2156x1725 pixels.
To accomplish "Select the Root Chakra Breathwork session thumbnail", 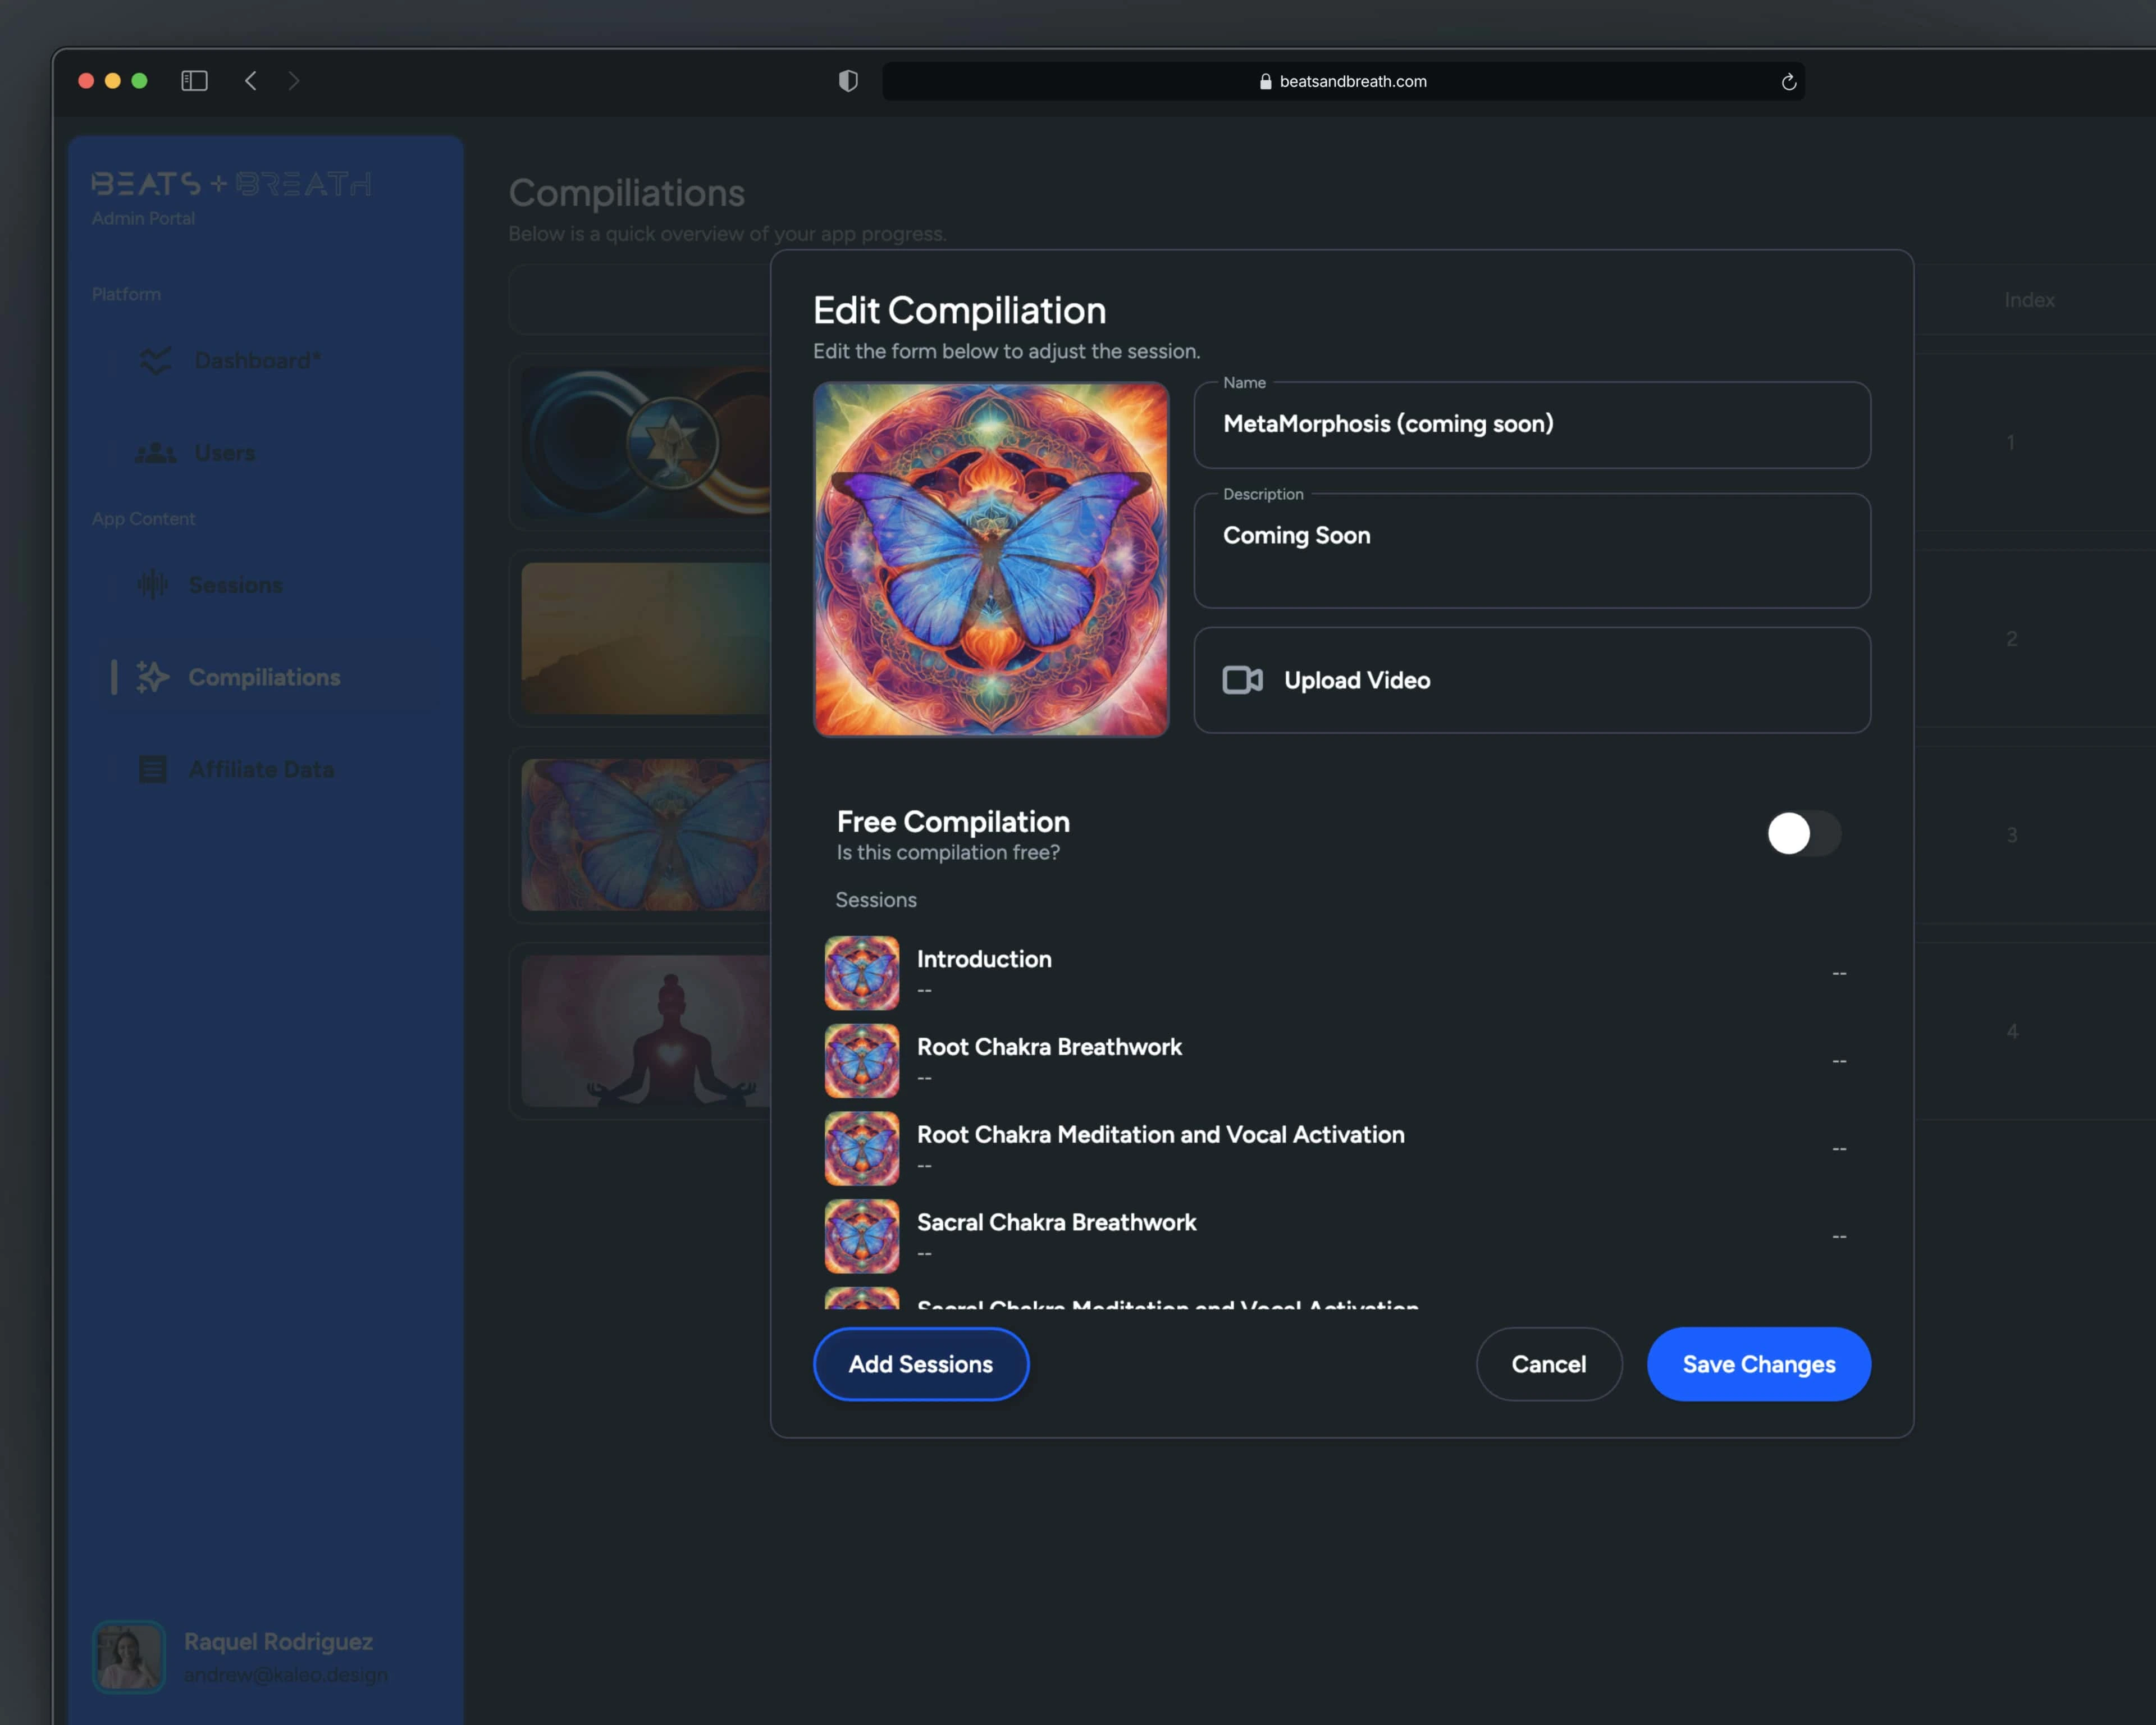I will coord(861,1060).
